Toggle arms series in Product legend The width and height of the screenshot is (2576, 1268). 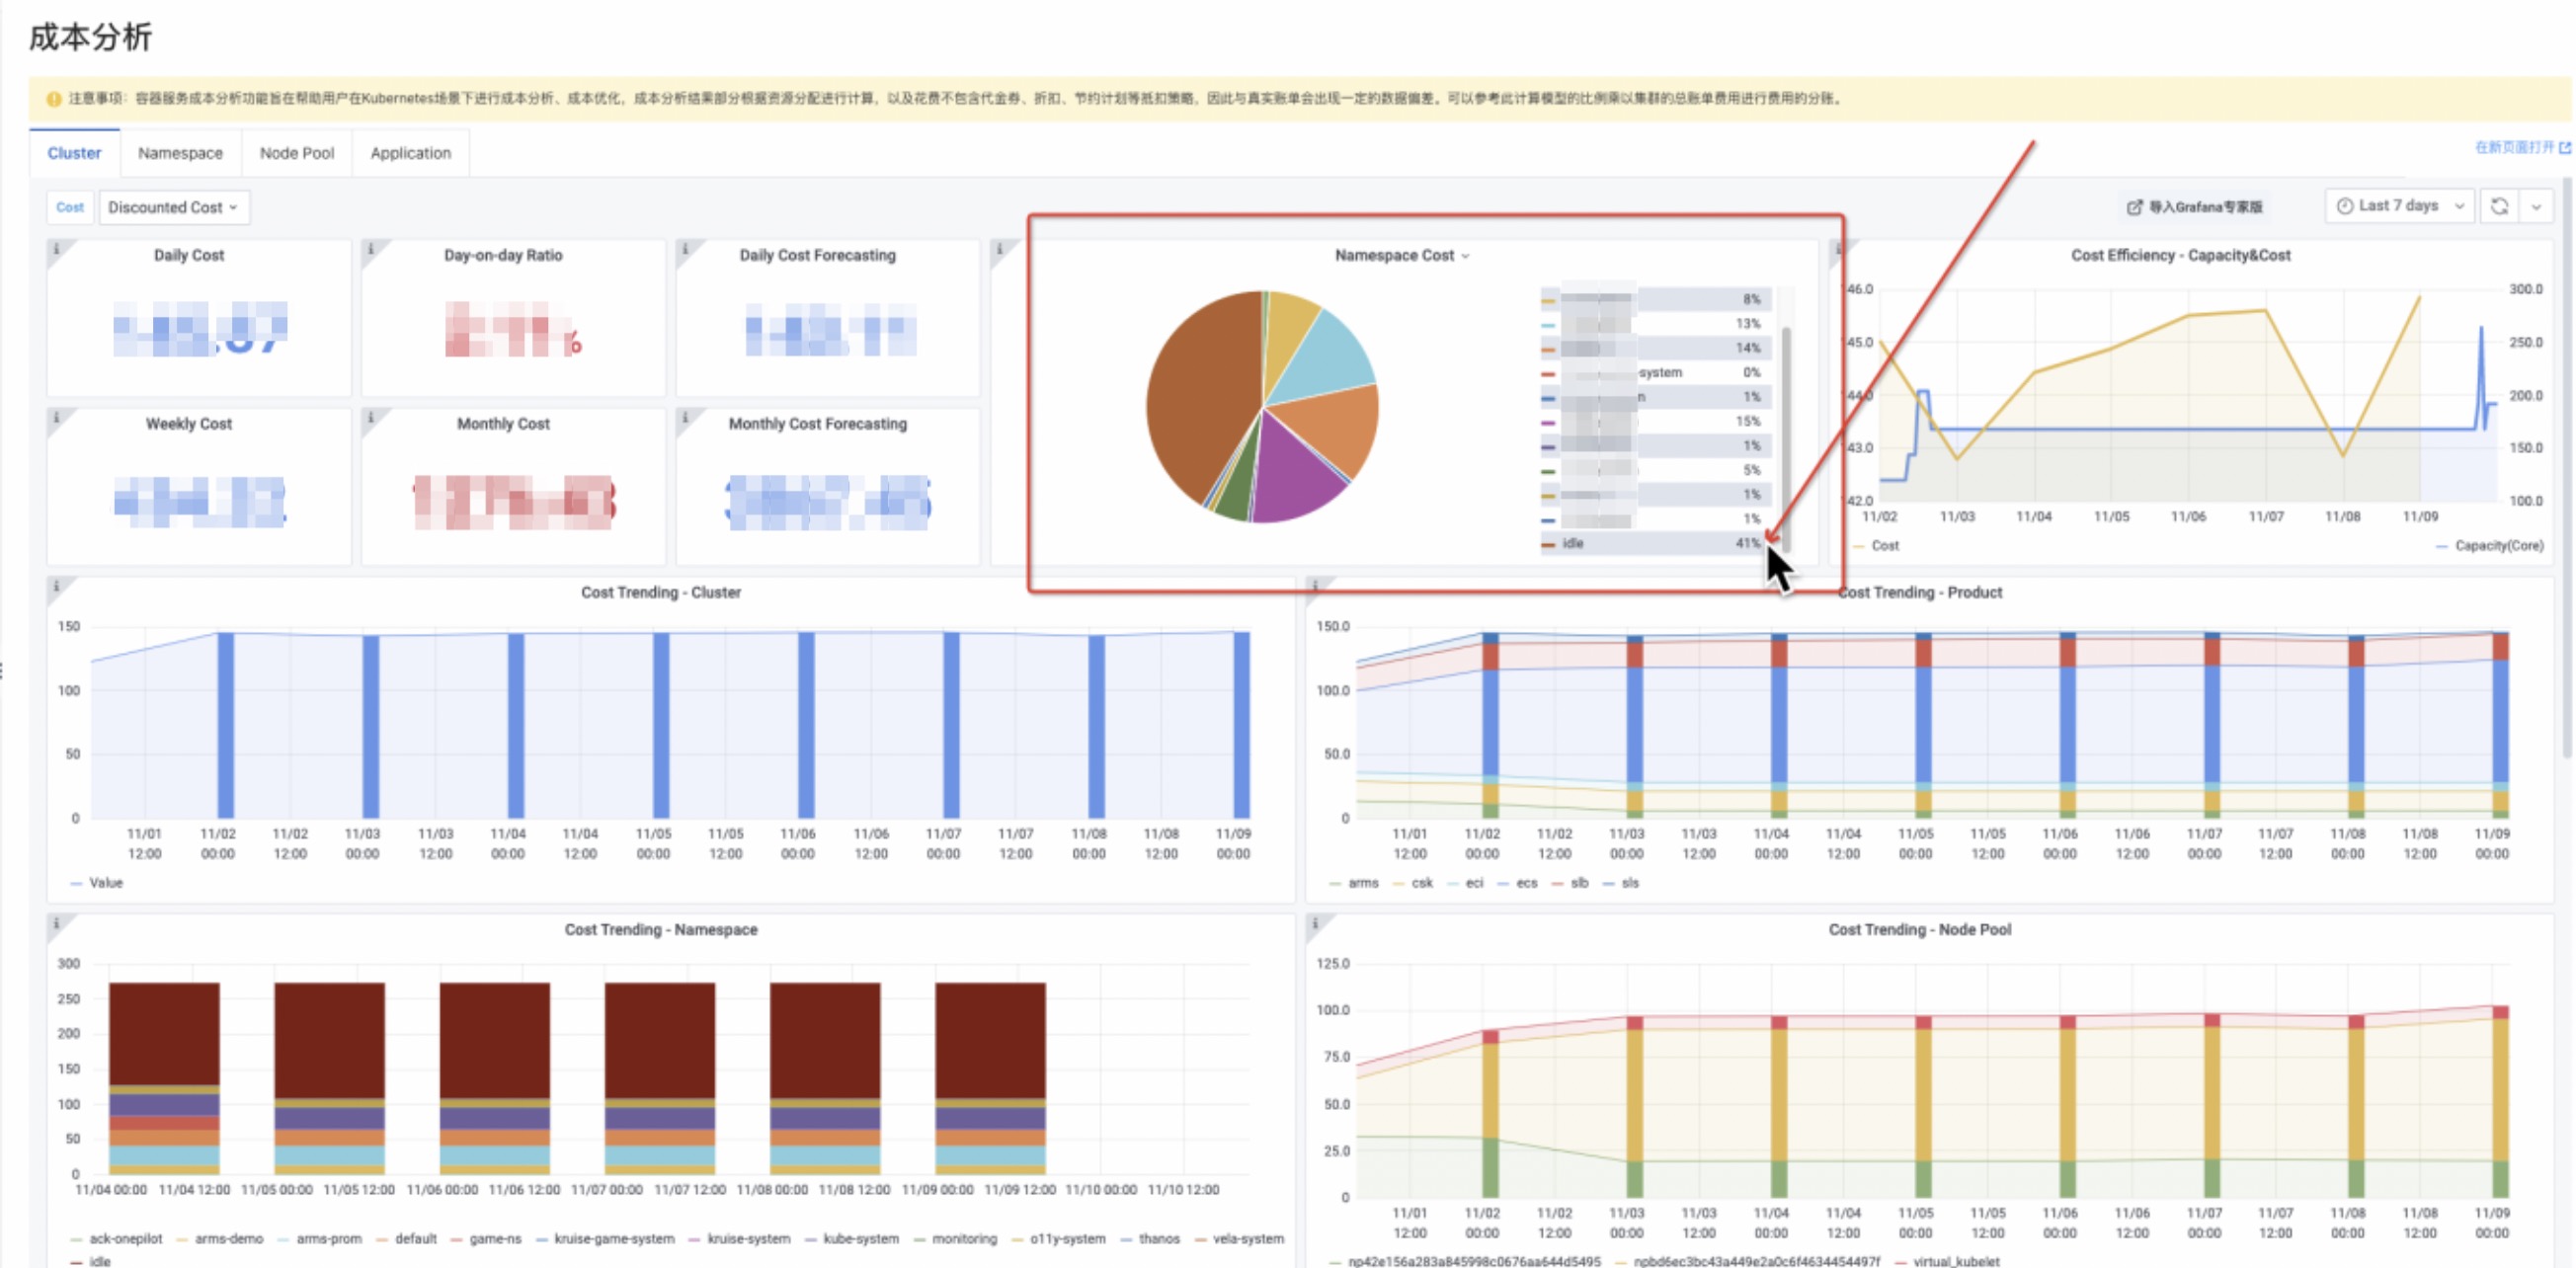click(1362, 883)
